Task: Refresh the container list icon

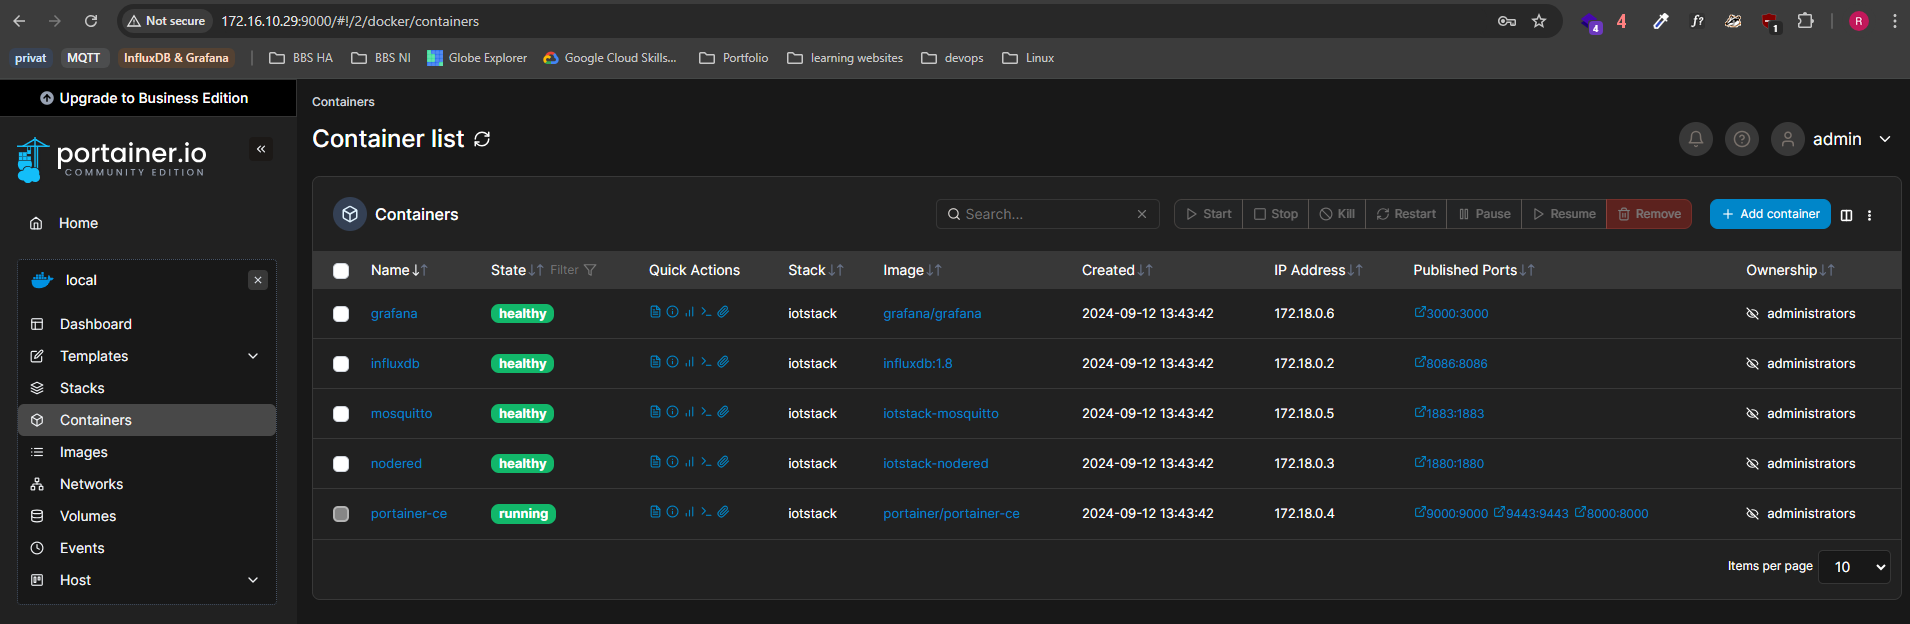Action: pos(482,139)
